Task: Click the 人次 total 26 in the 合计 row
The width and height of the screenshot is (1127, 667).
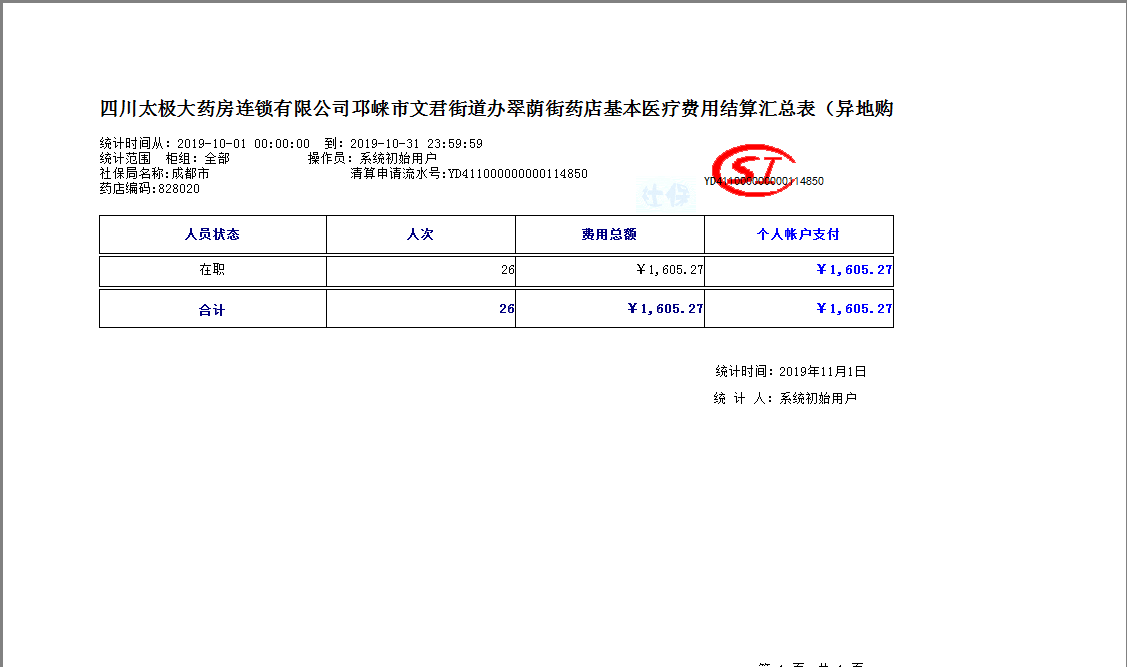Action: pos(507,308)
